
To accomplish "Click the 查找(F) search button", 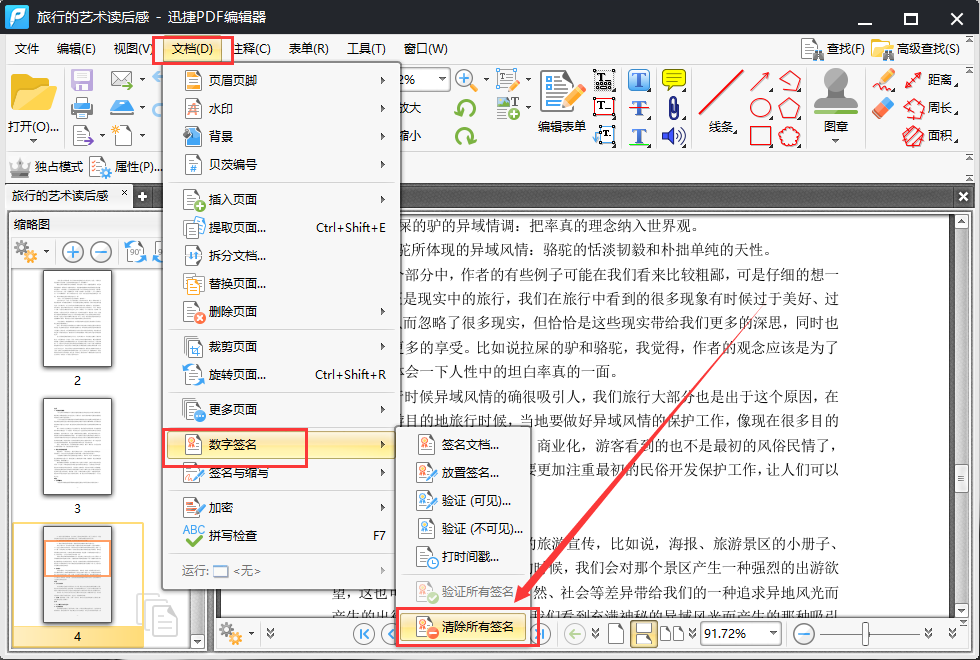I will click(x=834, y=49).
